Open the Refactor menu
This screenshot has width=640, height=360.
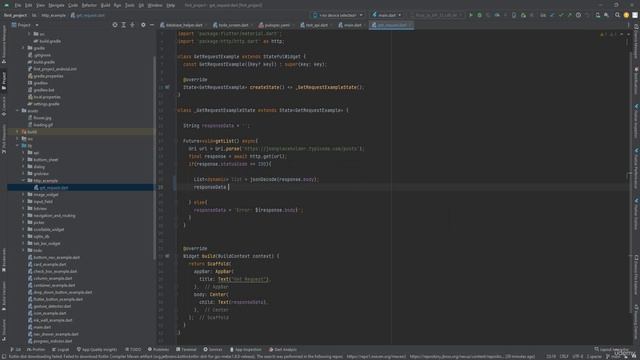tap(89, 5)
